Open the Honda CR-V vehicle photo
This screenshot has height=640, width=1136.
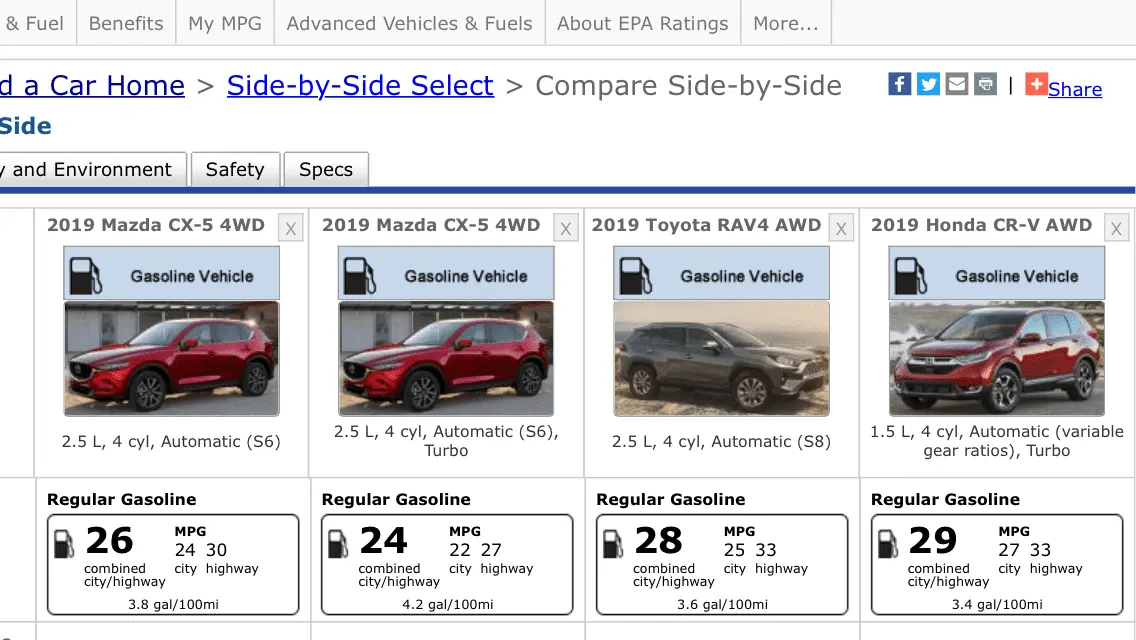pos(996,358)
